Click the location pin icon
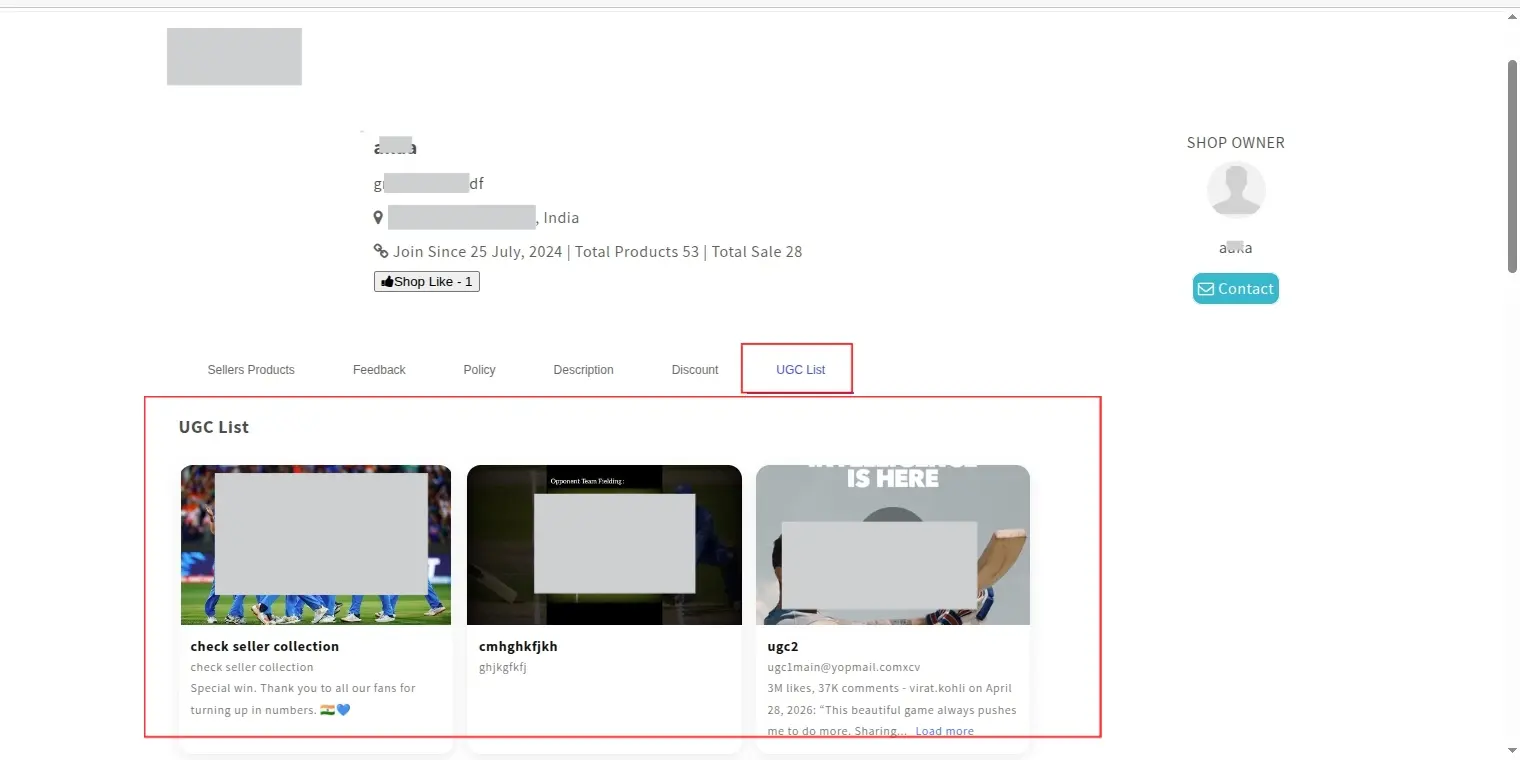The image size is (1520, 760). (378, 218)
